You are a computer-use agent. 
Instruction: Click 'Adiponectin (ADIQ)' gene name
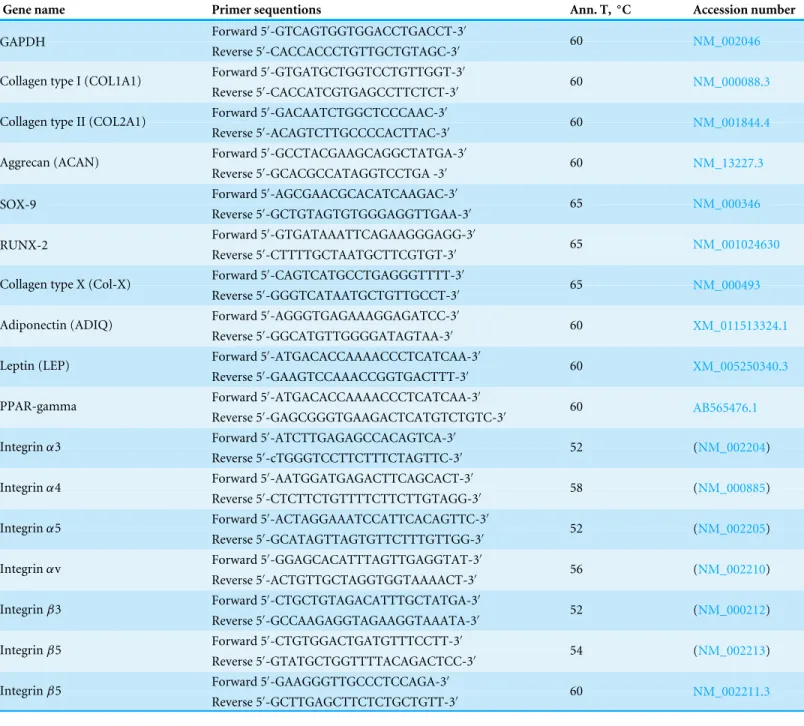pos(56,325)
